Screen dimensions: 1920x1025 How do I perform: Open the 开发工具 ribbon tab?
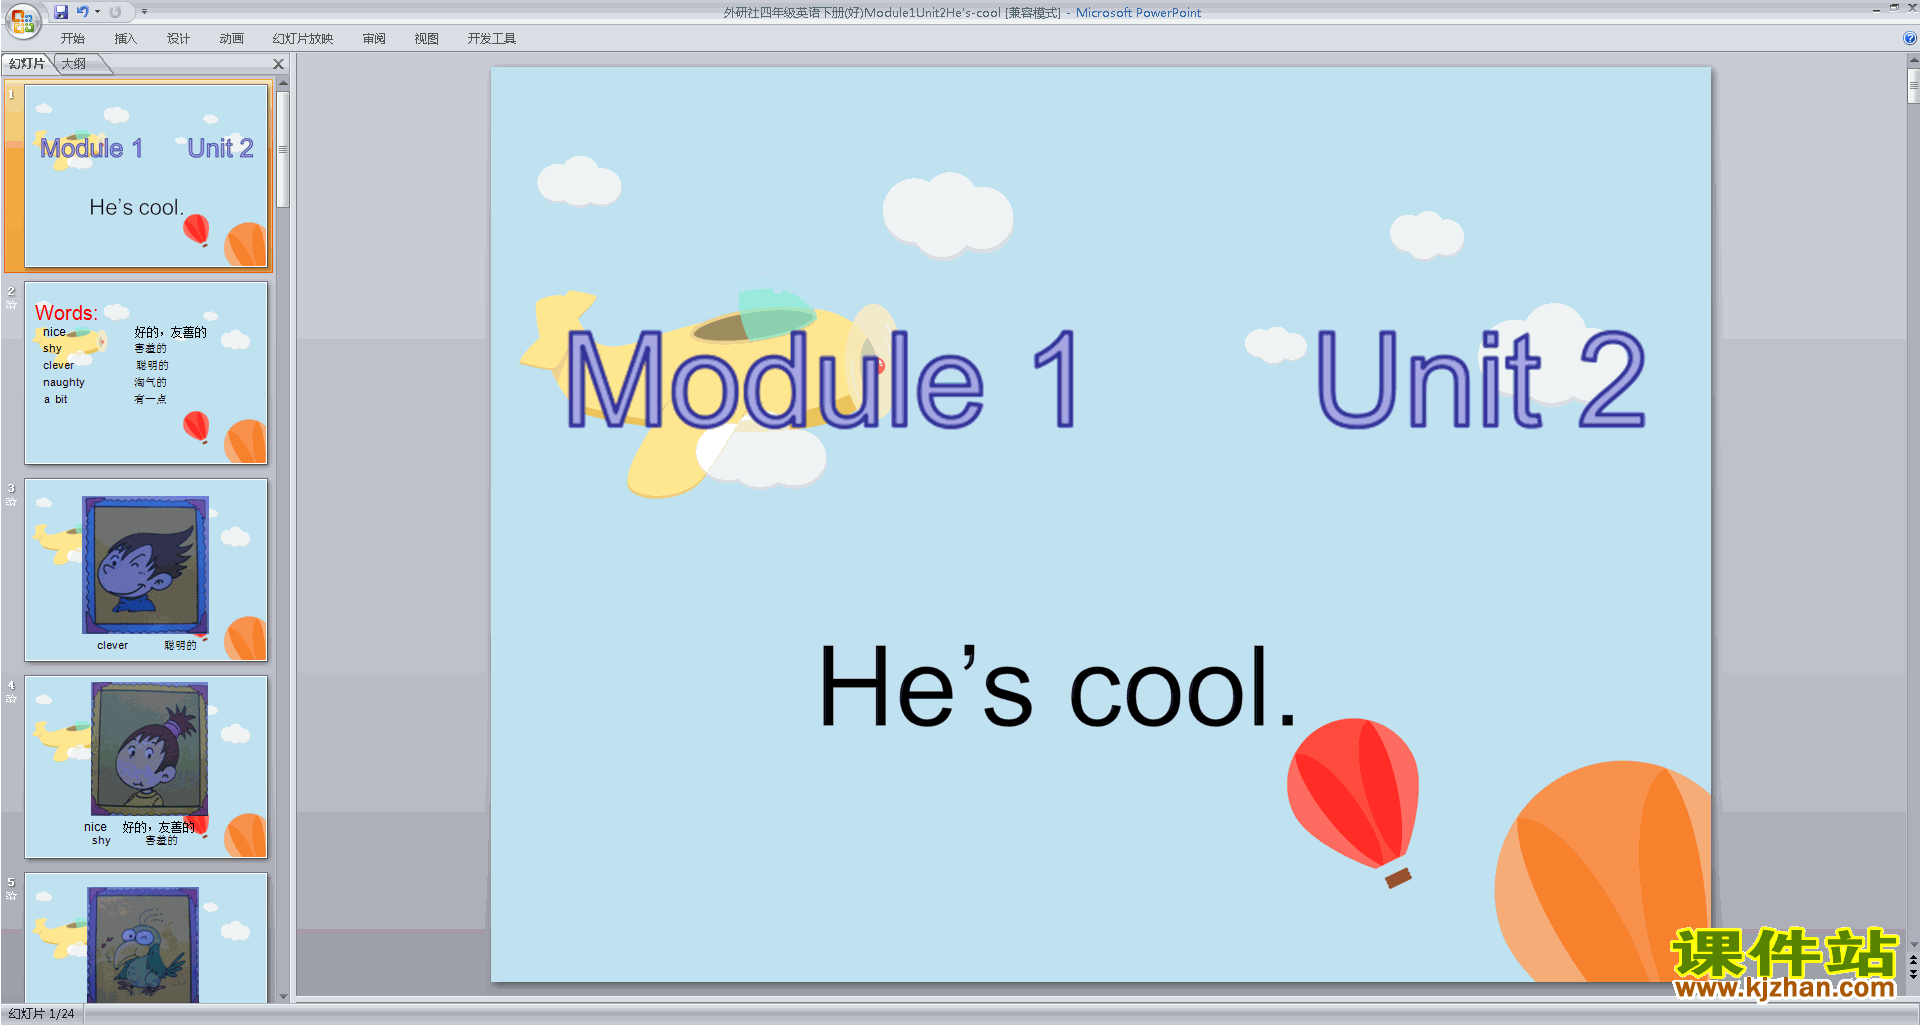[x=492, y=39]
